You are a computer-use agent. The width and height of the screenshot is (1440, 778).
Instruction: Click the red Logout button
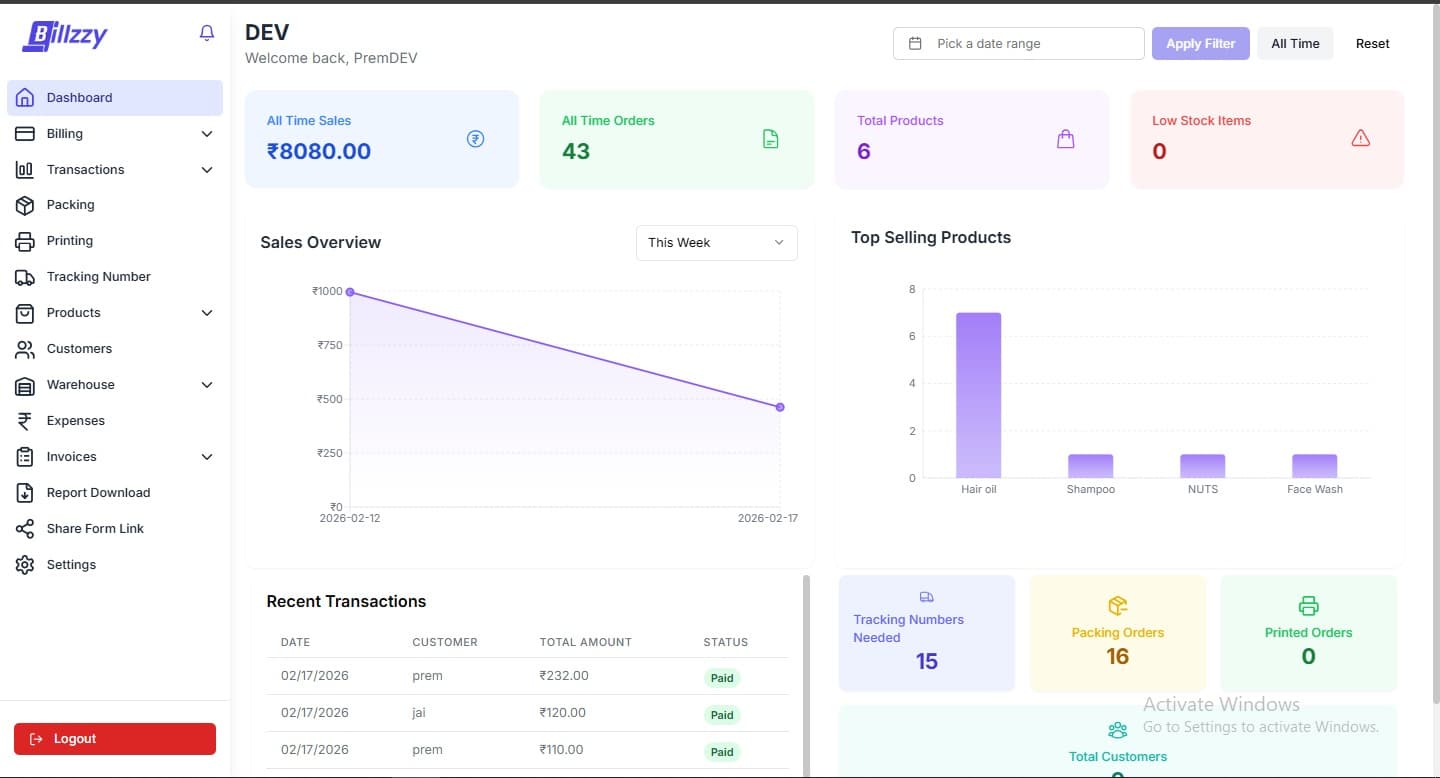(115, 739)
